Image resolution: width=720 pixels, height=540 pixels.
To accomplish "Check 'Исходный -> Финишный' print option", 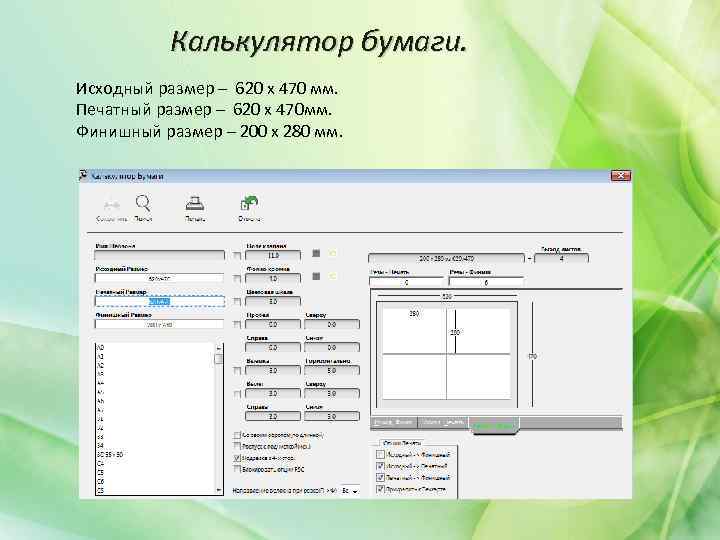I will (x=380, y=455).
